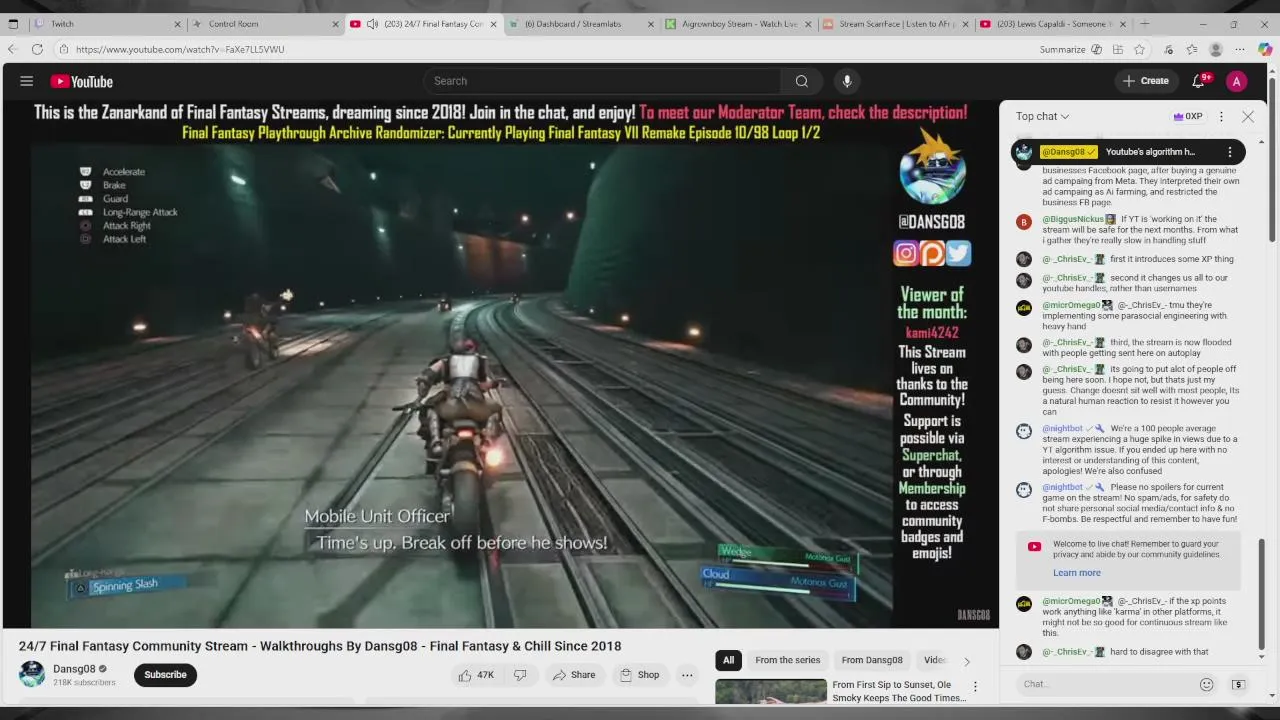Select From Dansg08 chip
1280x720 pixels.
872,660
